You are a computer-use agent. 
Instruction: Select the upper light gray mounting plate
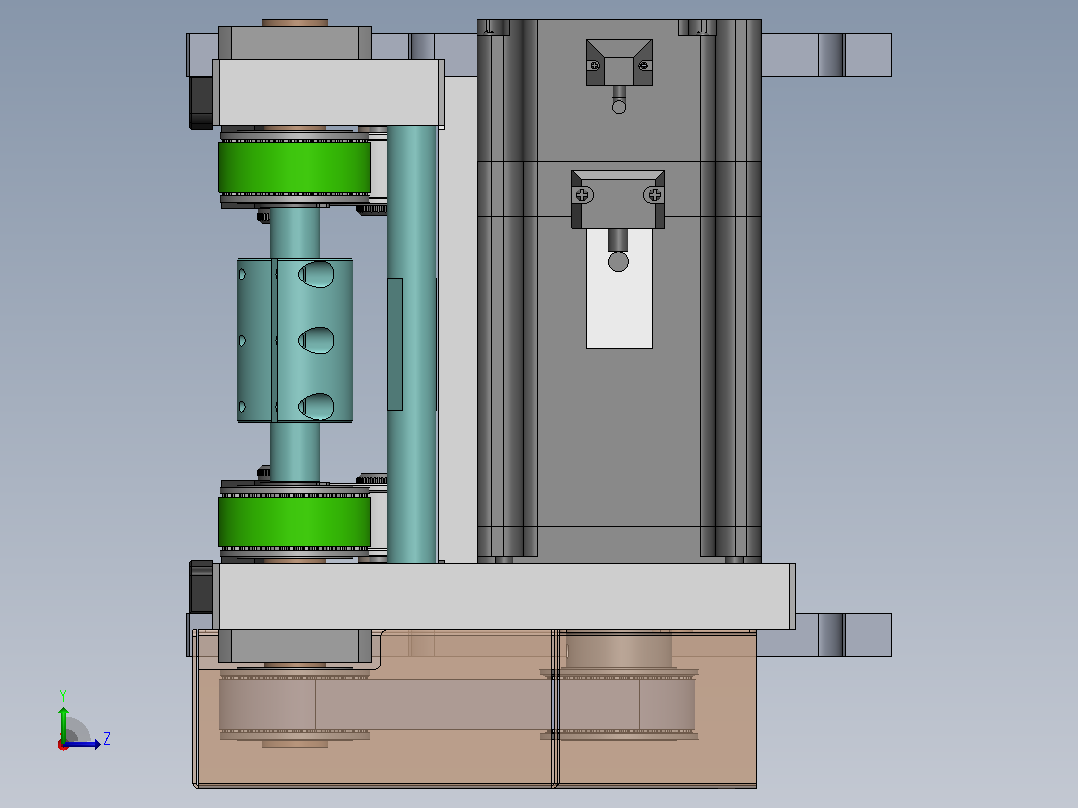click(x=329, y=93)
